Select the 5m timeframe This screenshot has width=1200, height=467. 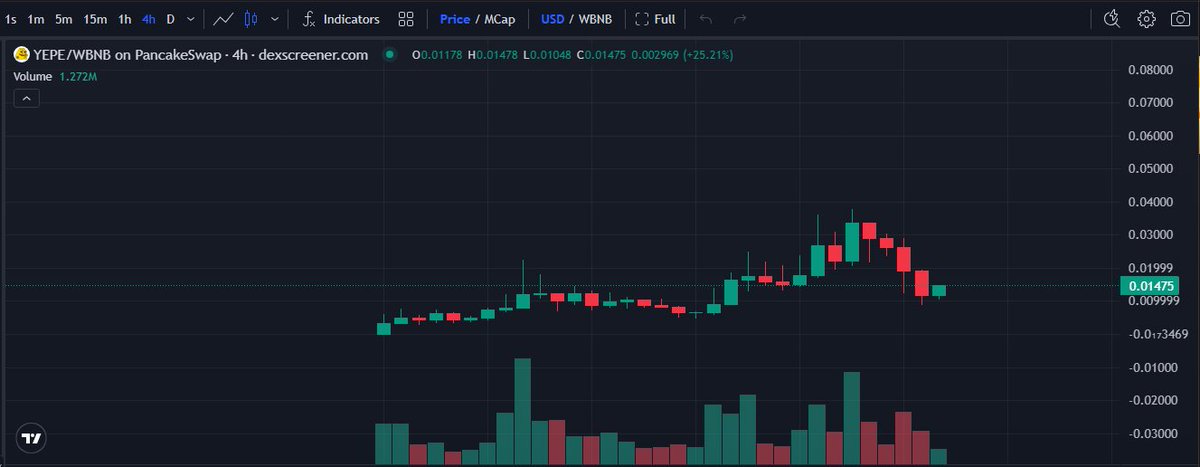[x=64, y=19]
